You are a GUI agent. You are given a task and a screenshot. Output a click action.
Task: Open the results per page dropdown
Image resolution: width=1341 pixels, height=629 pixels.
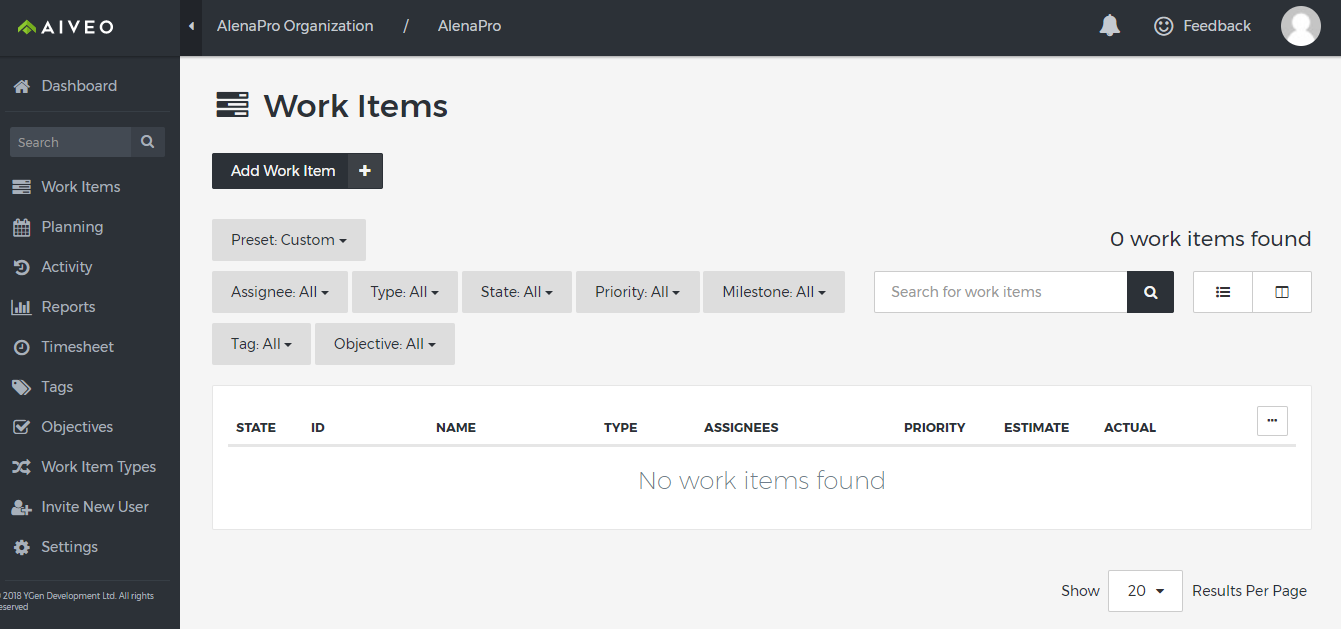1145,591
